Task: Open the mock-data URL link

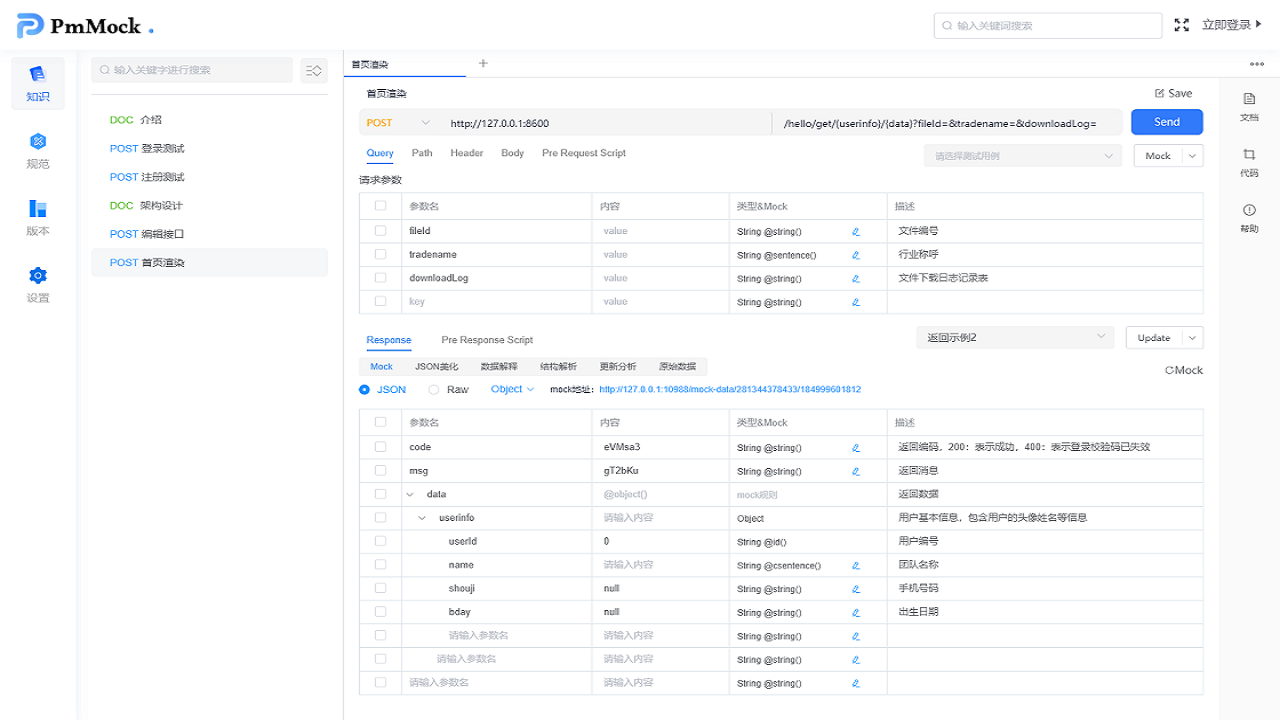Action: [x=729, y=389]
